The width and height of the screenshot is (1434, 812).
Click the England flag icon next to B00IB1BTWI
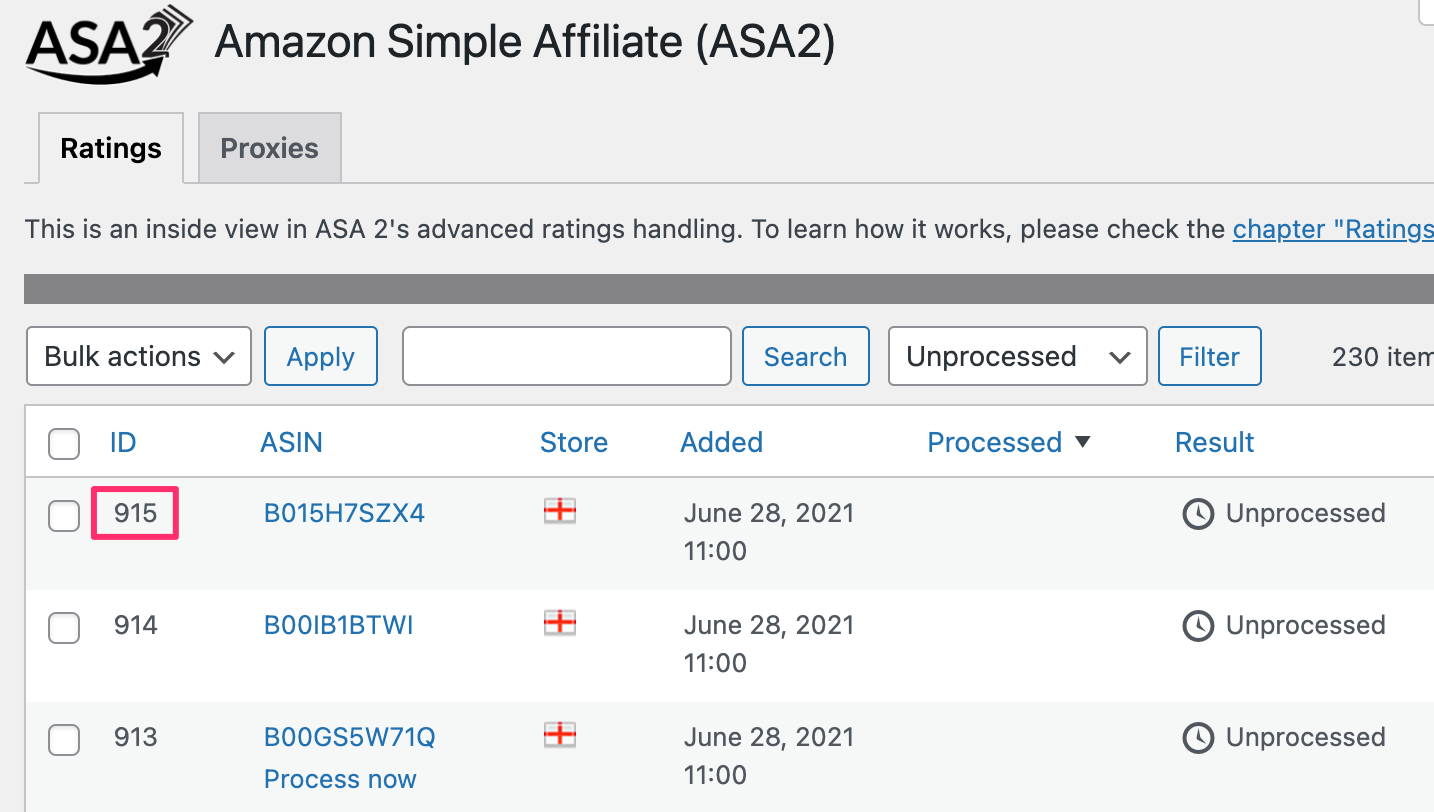click(x=559, y=623)
